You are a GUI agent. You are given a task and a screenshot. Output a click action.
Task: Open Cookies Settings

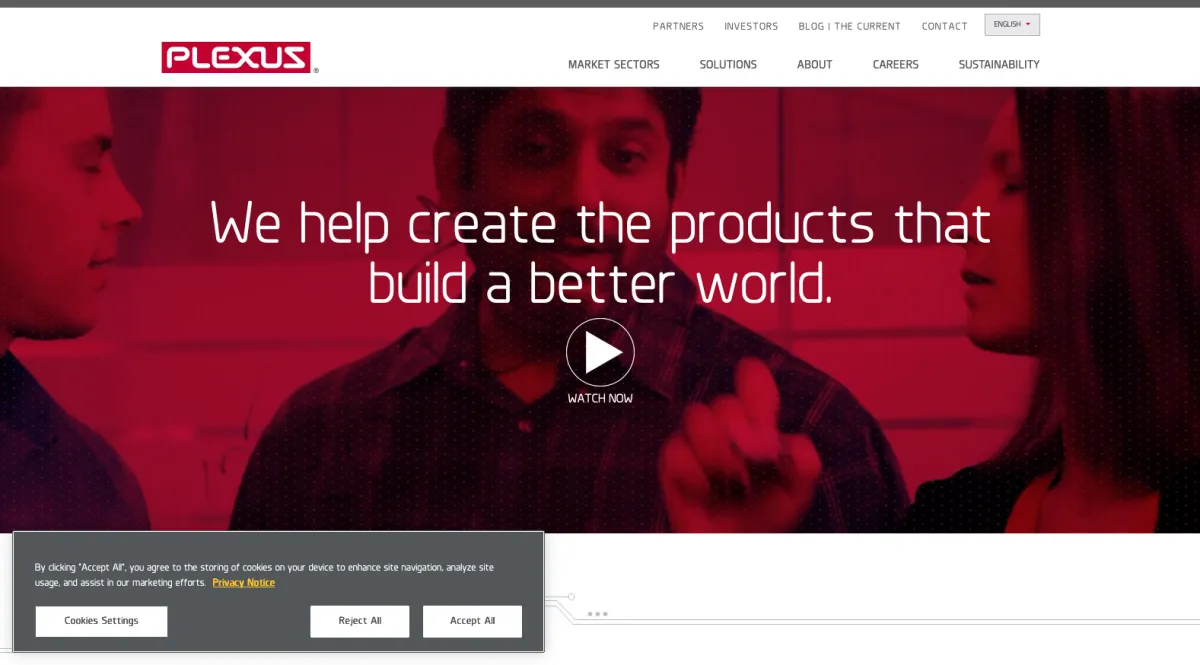click(x=101, y=621)
